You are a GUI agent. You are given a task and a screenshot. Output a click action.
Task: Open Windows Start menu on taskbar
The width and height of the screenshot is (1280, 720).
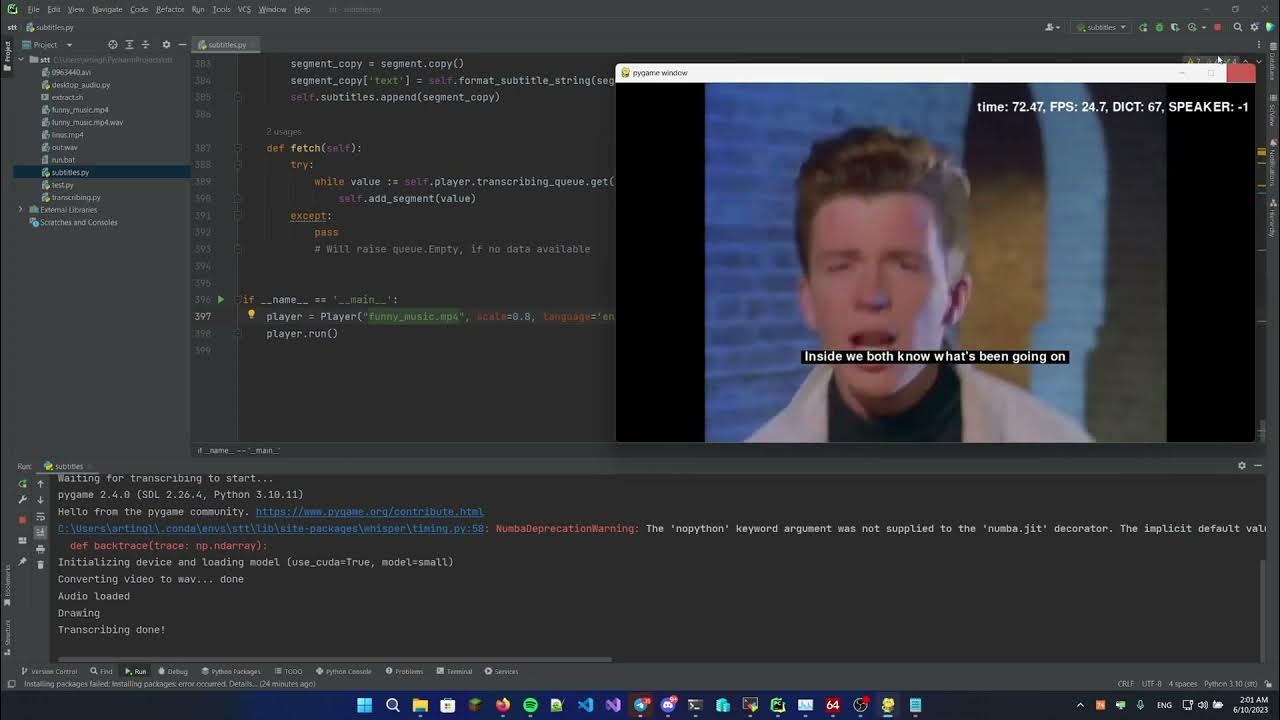click(365, 705)
